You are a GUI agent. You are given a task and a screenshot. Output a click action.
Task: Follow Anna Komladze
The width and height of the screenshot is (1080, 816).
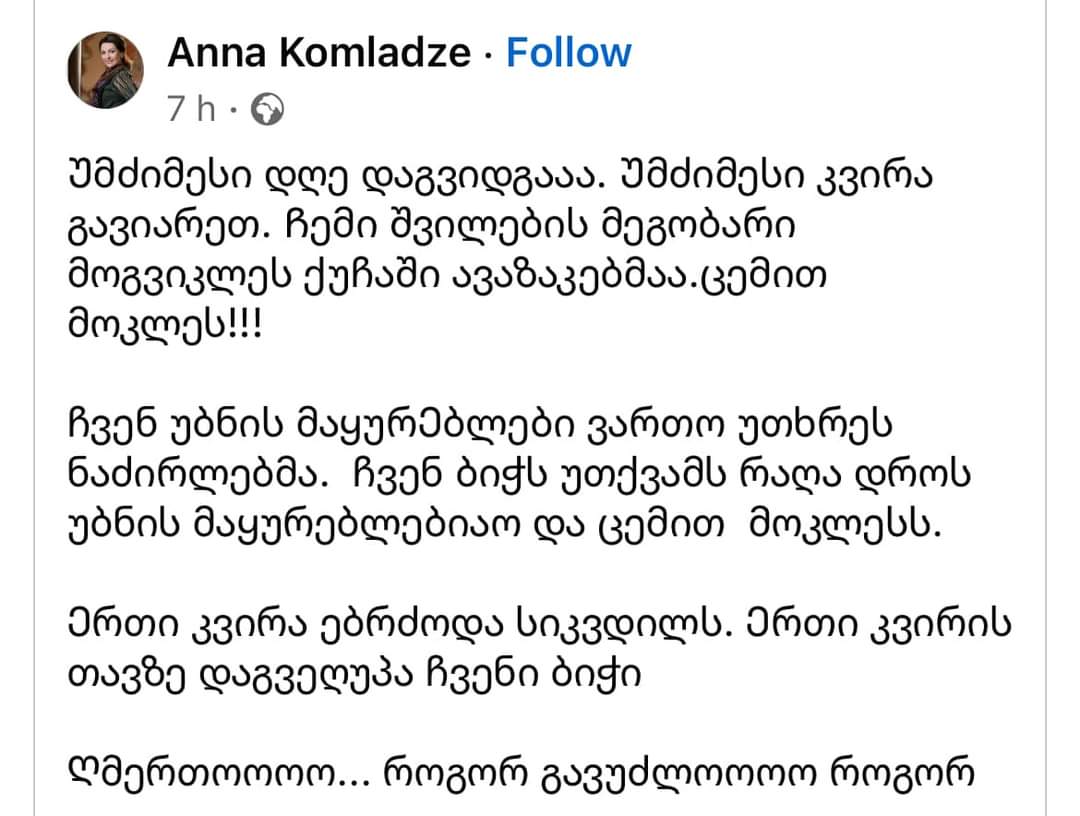(568, 53)
